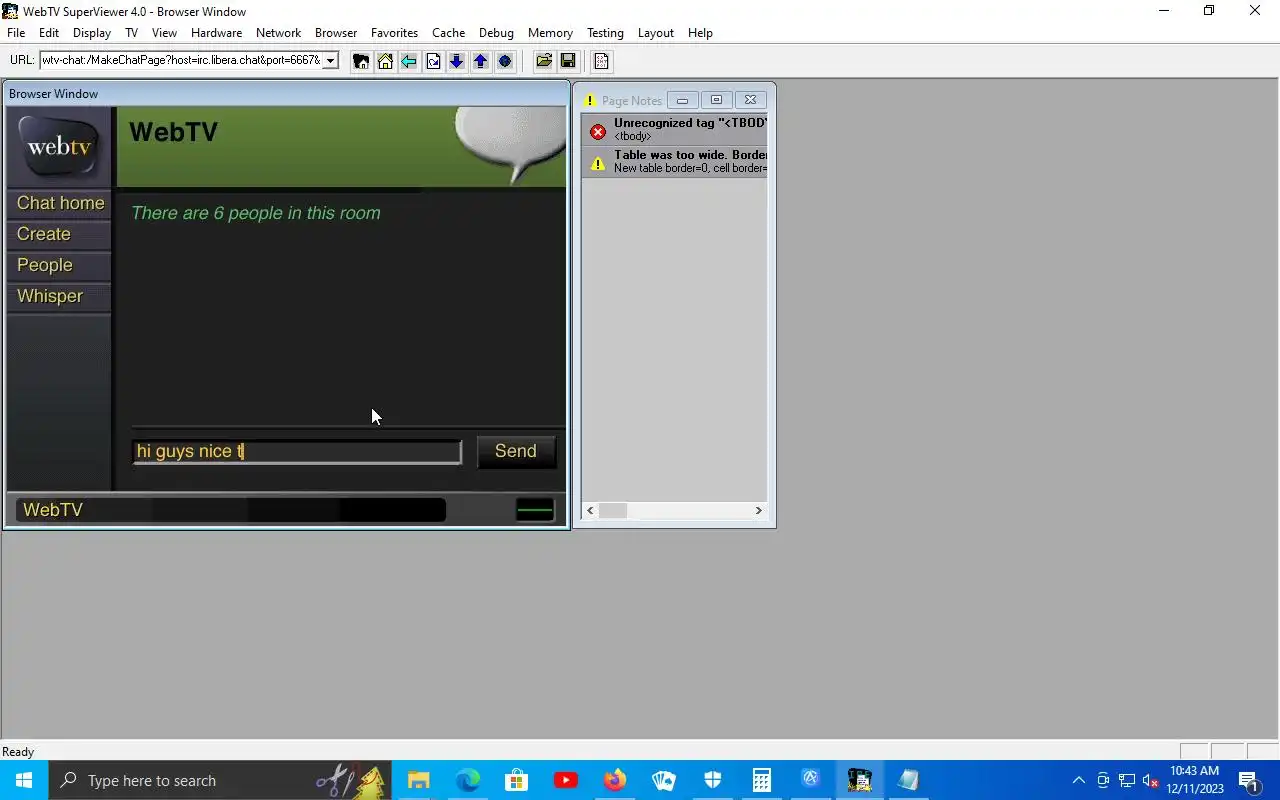Screen dimensions: 1280x800
Task: Open the Hardware menu
Action: tap(216, 33)
